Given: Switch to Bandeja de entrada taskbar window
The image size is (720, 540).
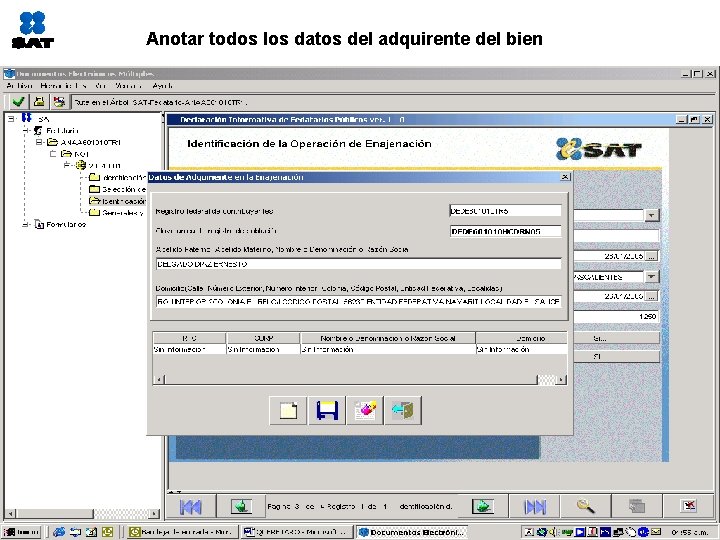Looking at the screenshot, I should pyautogui.click(x=181, y=532).
